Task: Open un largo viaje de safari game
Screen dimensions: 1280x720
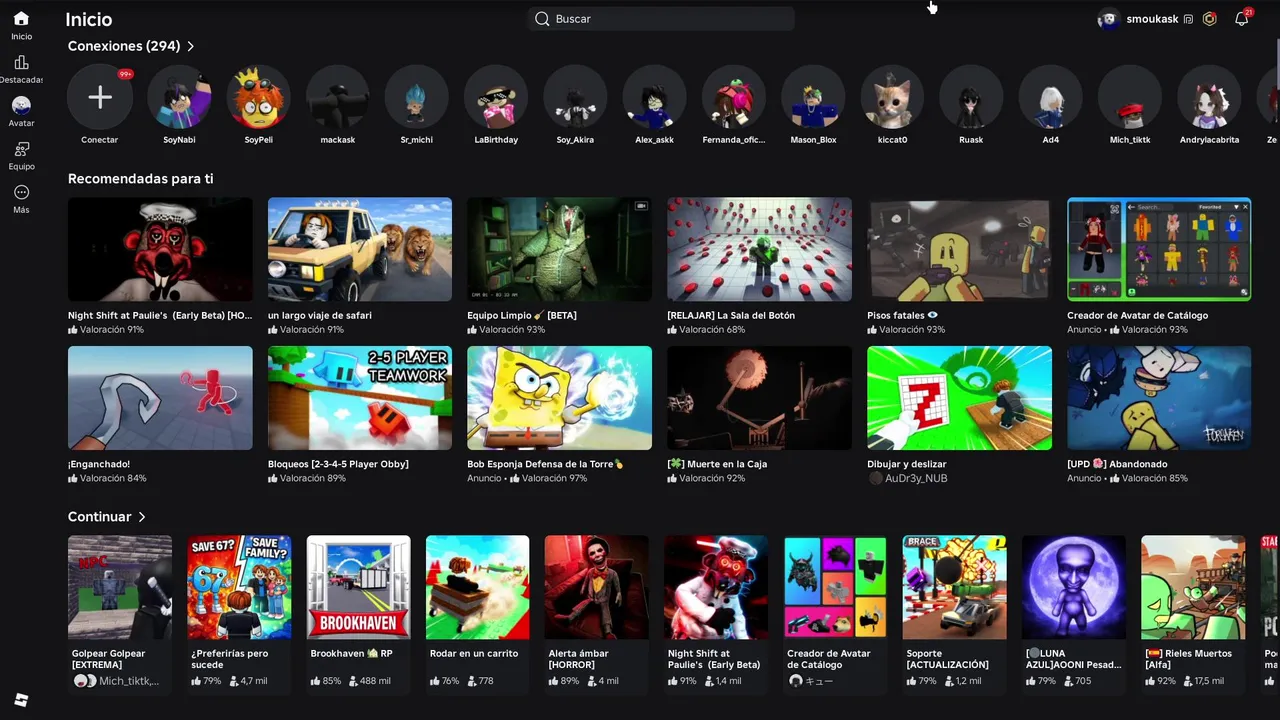Action: coord(360,249)
